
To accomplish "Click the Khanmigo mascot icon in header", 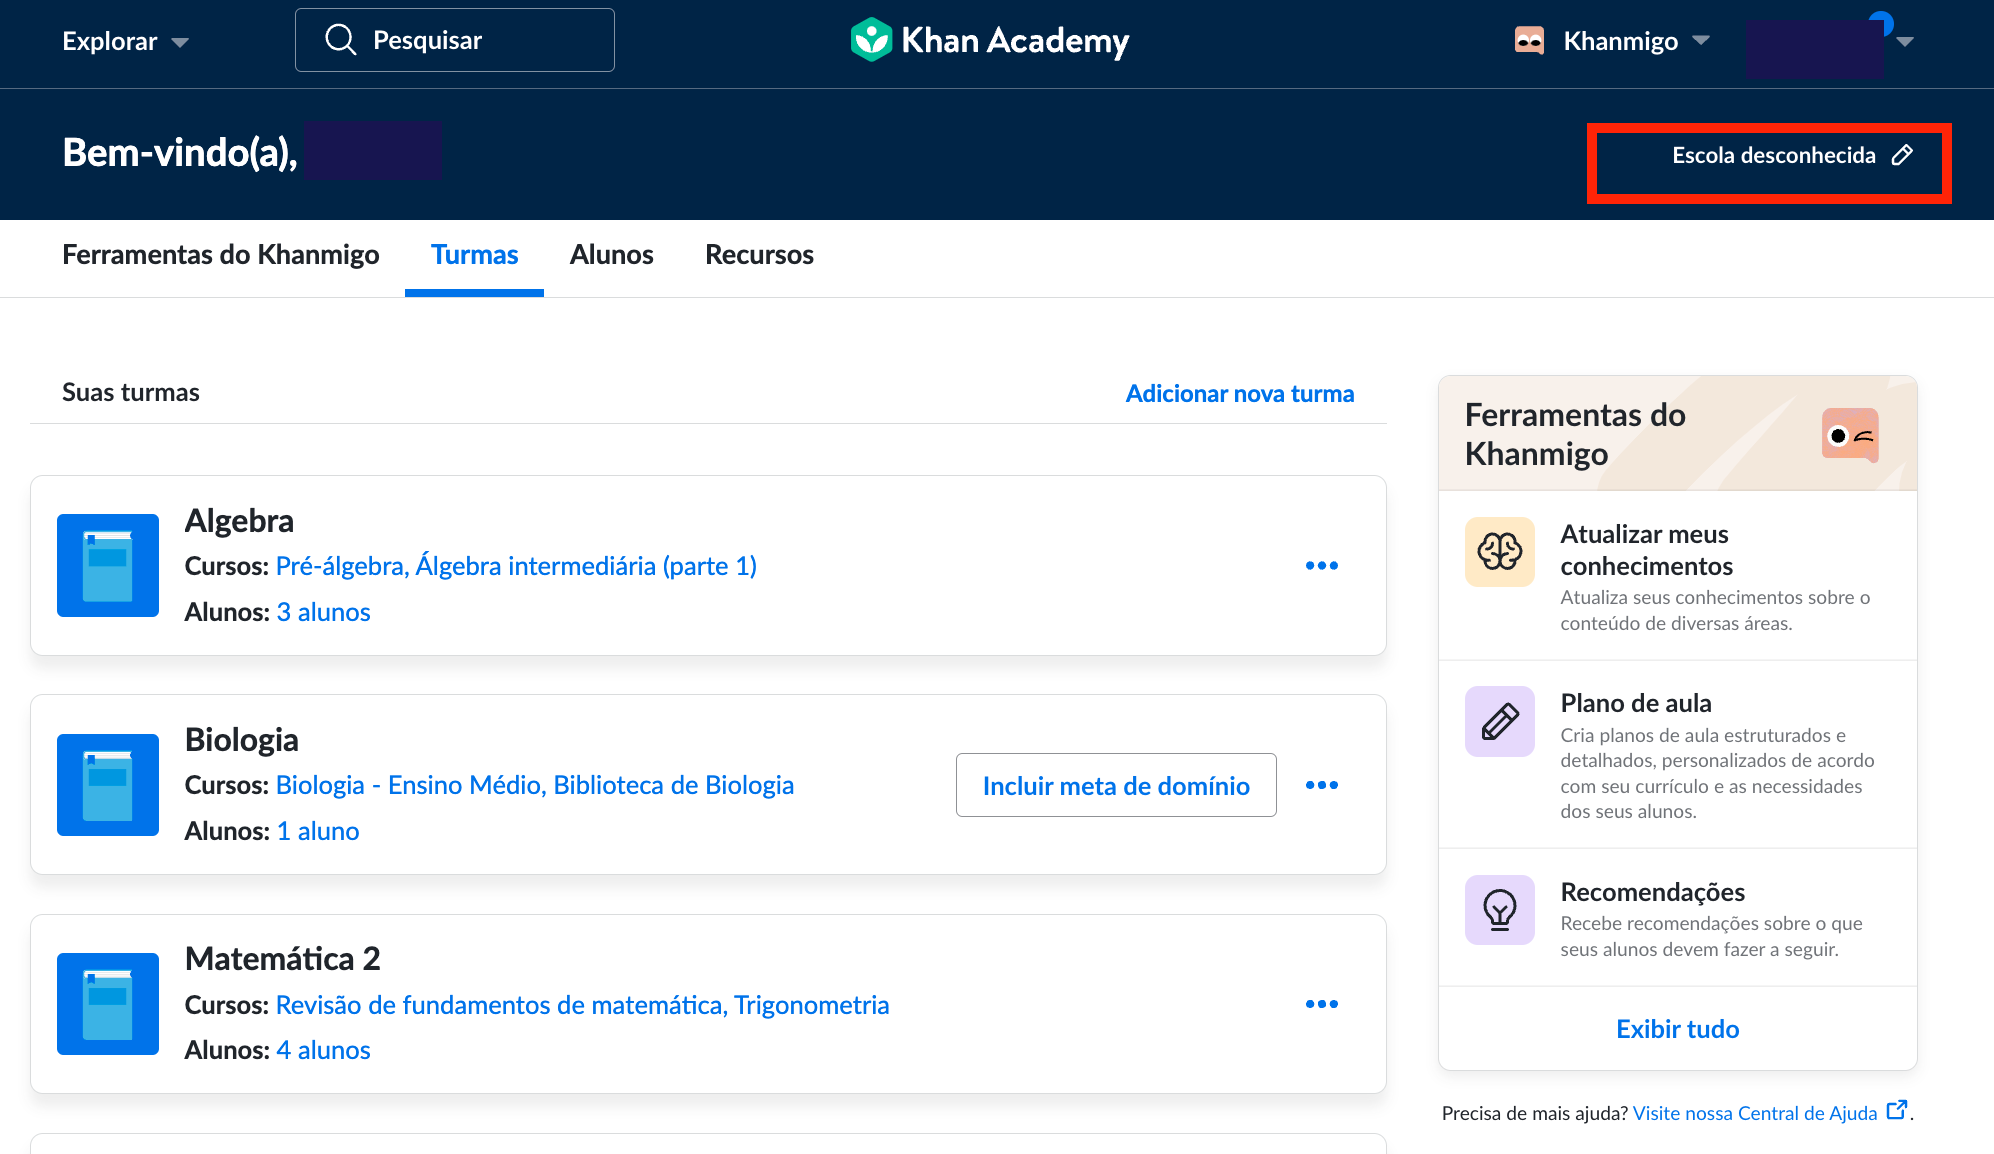I will [x=1529, y=40].
